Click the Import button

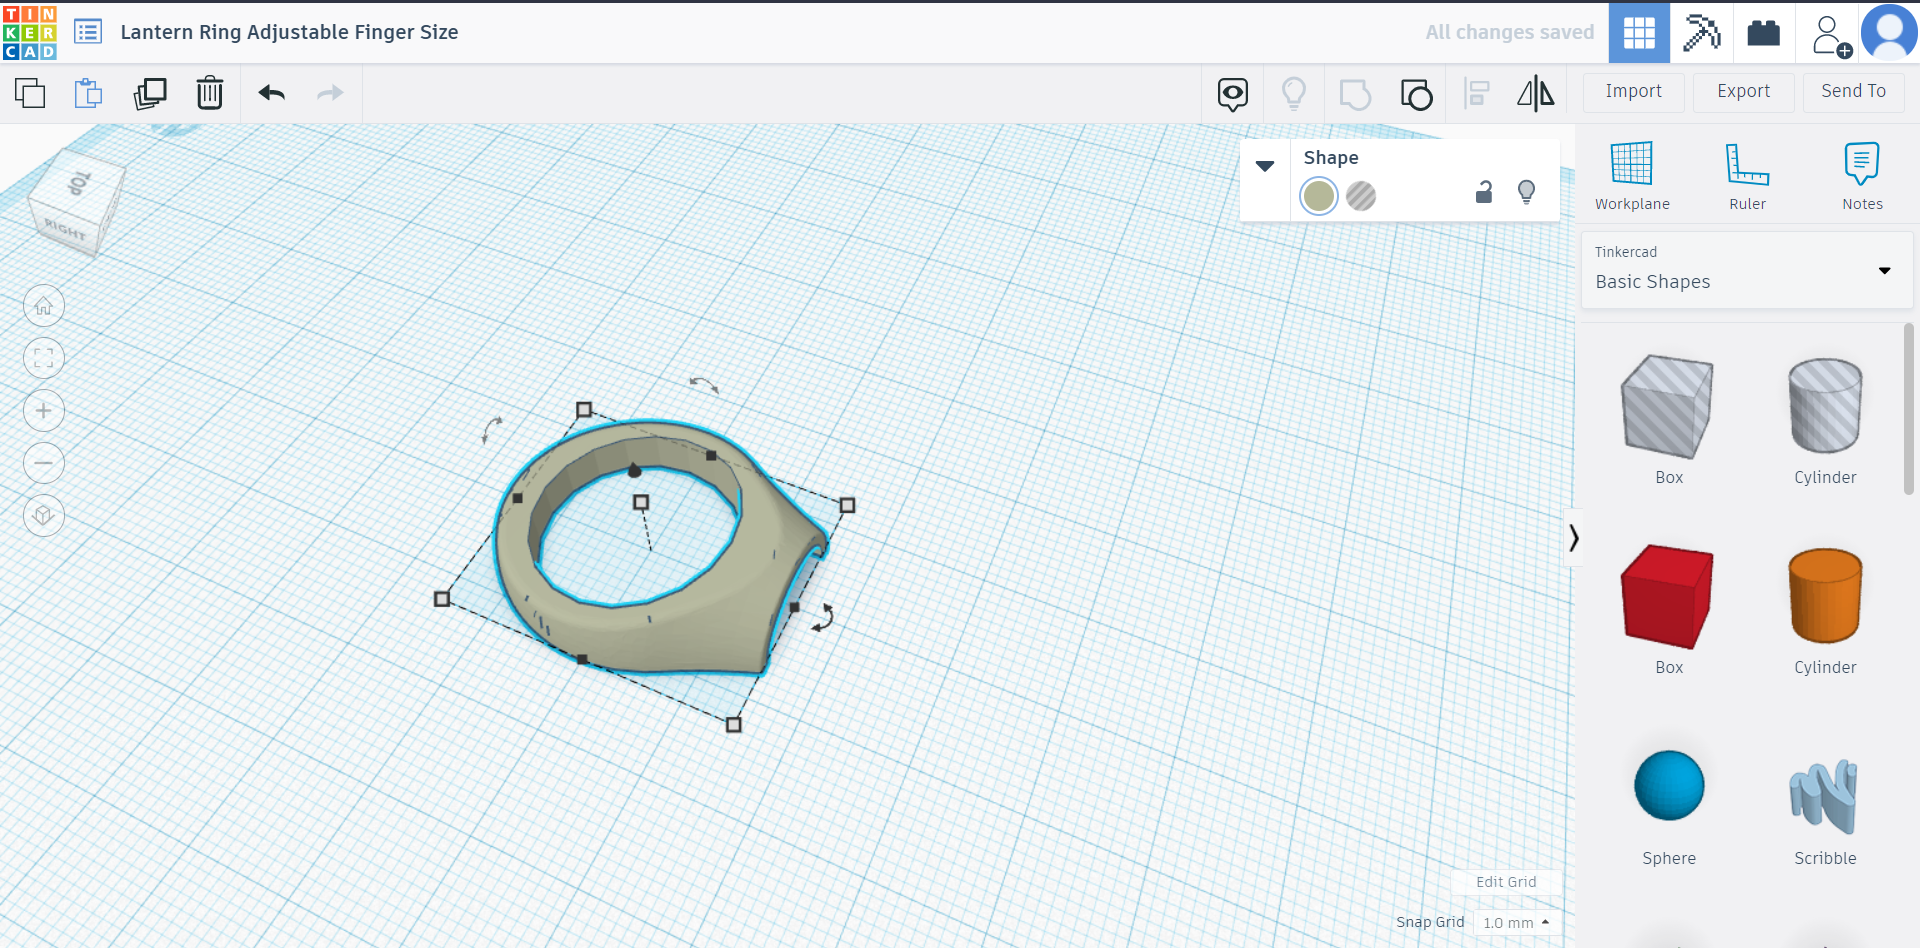click(1634, 92)
